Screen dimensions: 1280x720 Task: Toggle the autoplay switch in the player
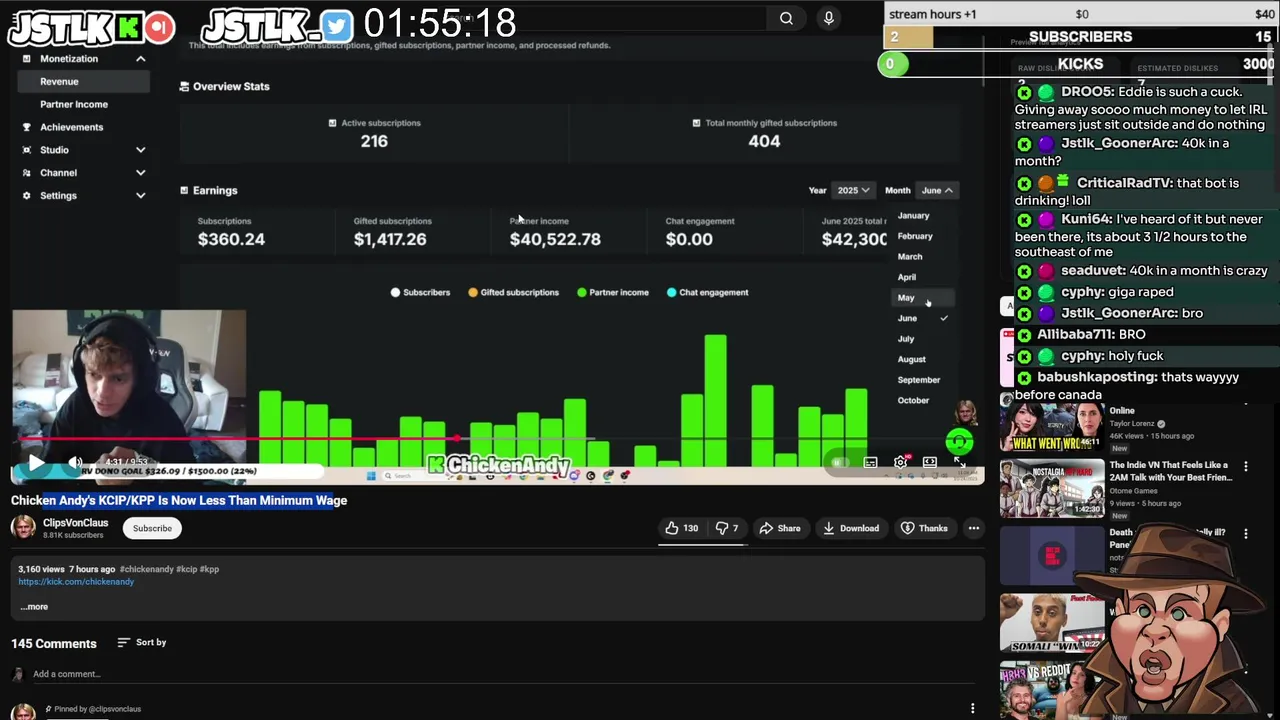840,462
